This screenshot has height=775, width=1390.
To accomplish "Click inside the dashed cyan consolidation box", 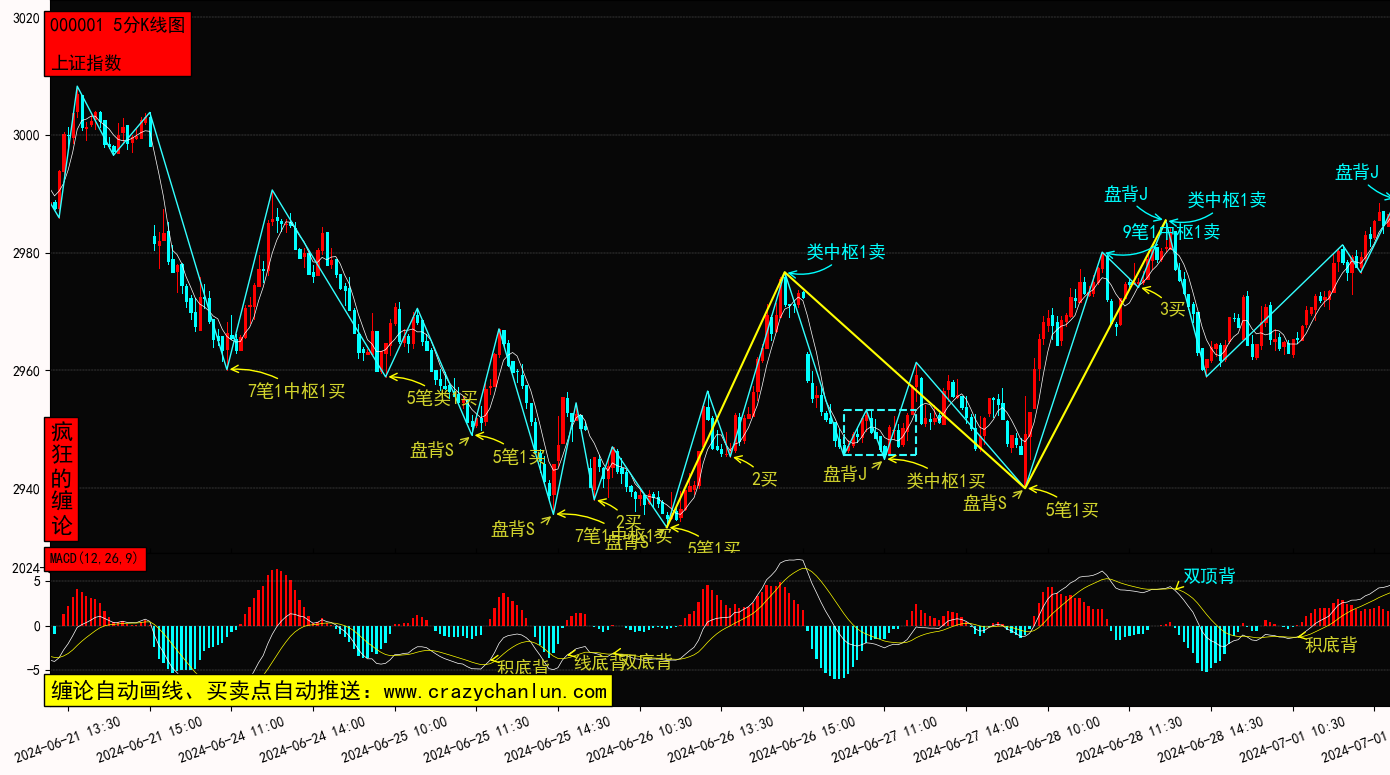I will (879, 432).
